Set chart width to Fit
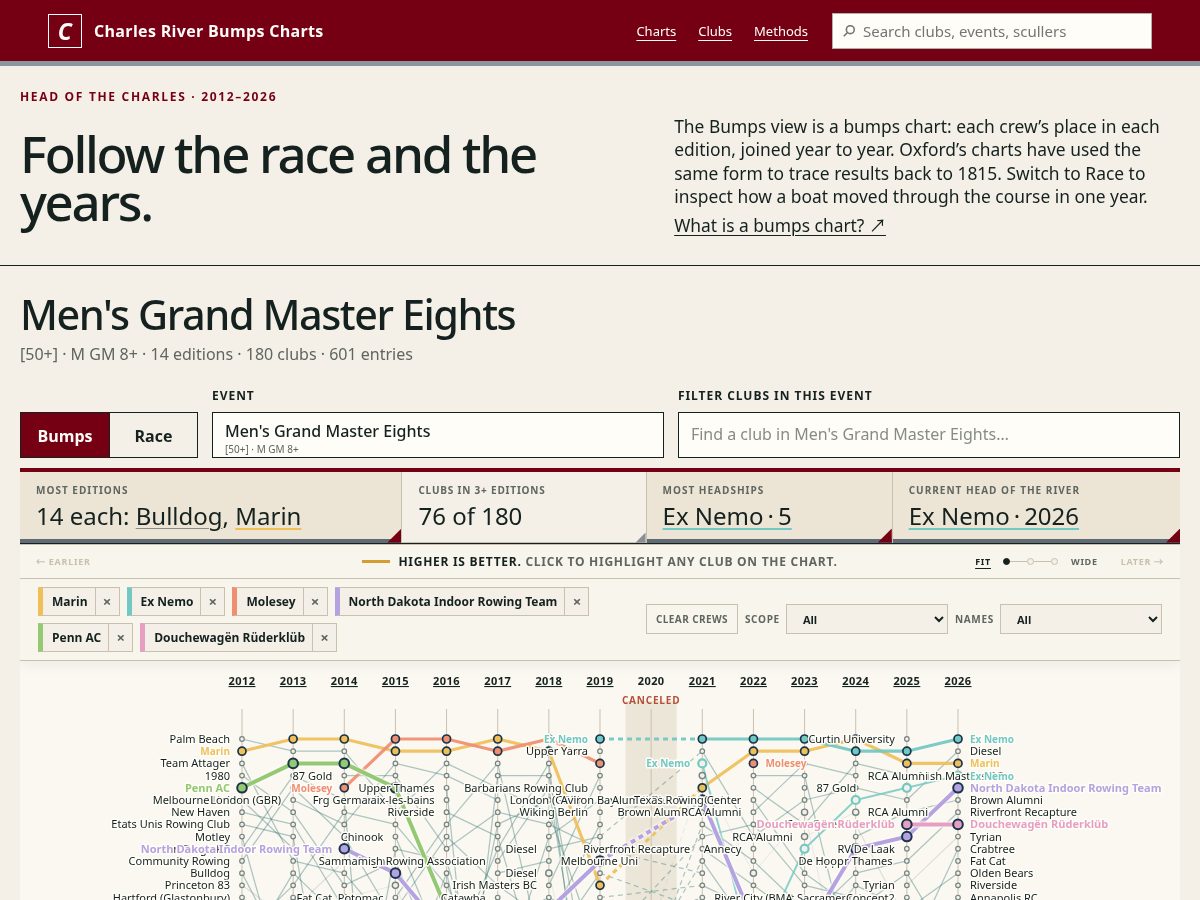Image resolution: width=1200 pixels, height=900 pixels. pos(983,562)
